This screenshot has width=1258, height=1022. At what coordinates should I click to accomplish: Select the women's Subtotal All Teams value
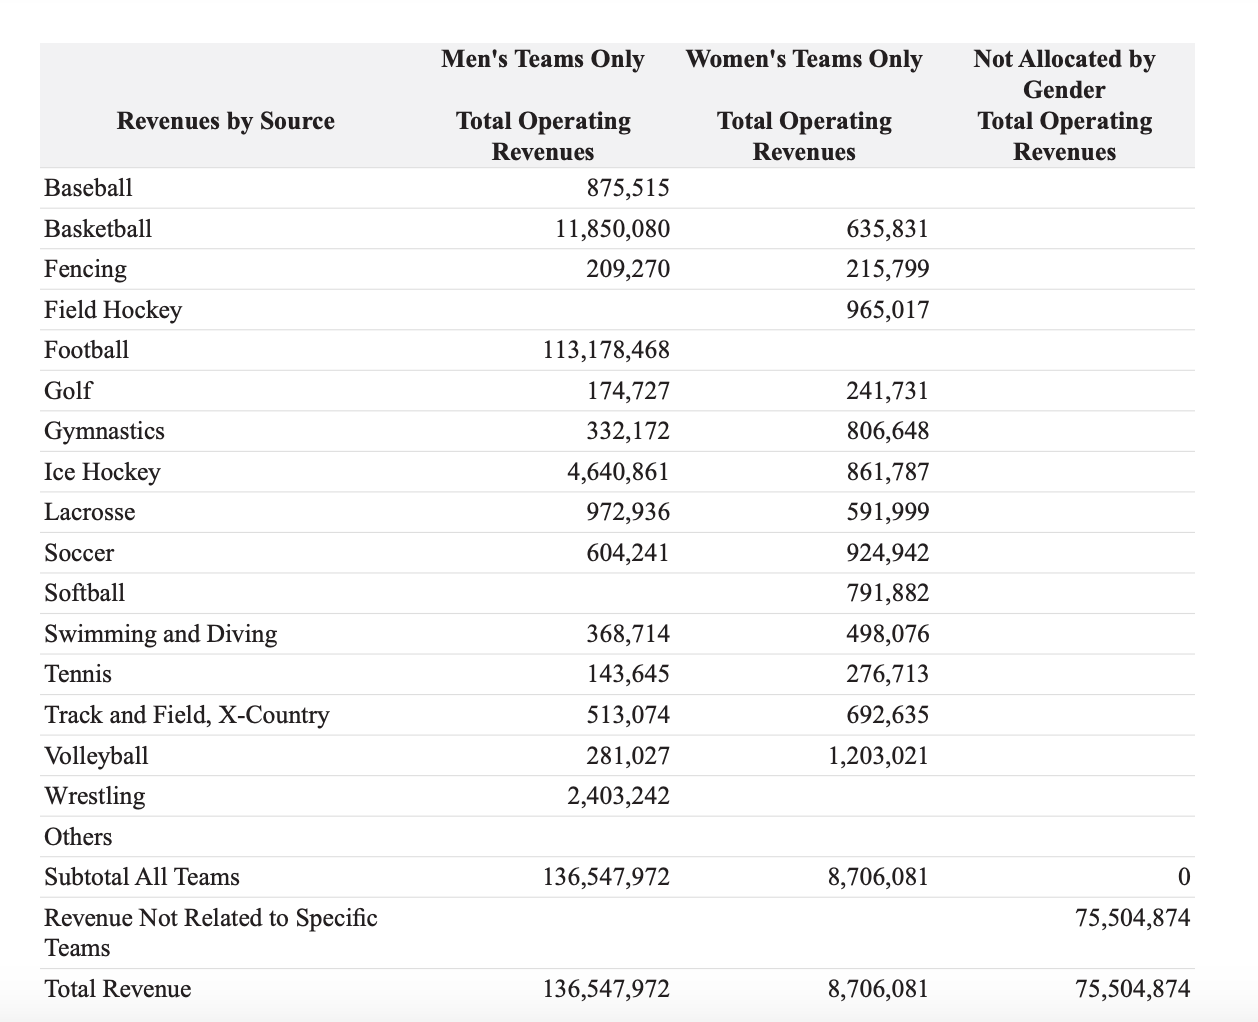pos(878,877)
